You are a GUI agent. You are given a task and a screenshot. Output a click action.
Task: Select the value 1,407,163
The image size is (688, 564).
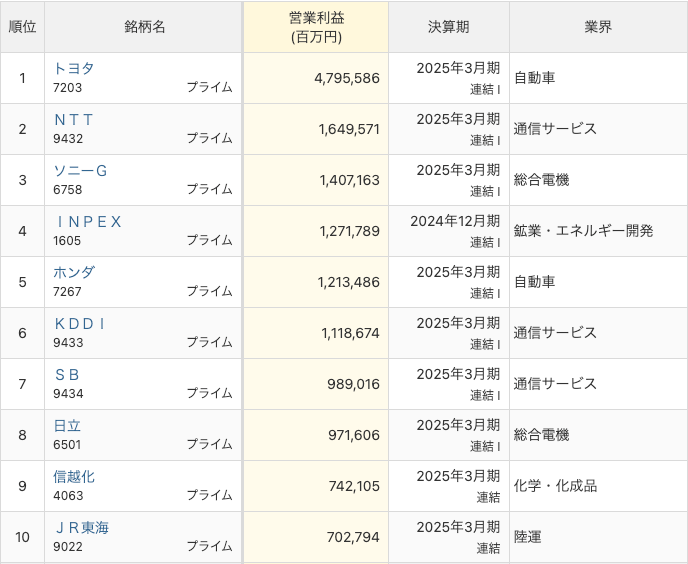(x=349, y=180)
